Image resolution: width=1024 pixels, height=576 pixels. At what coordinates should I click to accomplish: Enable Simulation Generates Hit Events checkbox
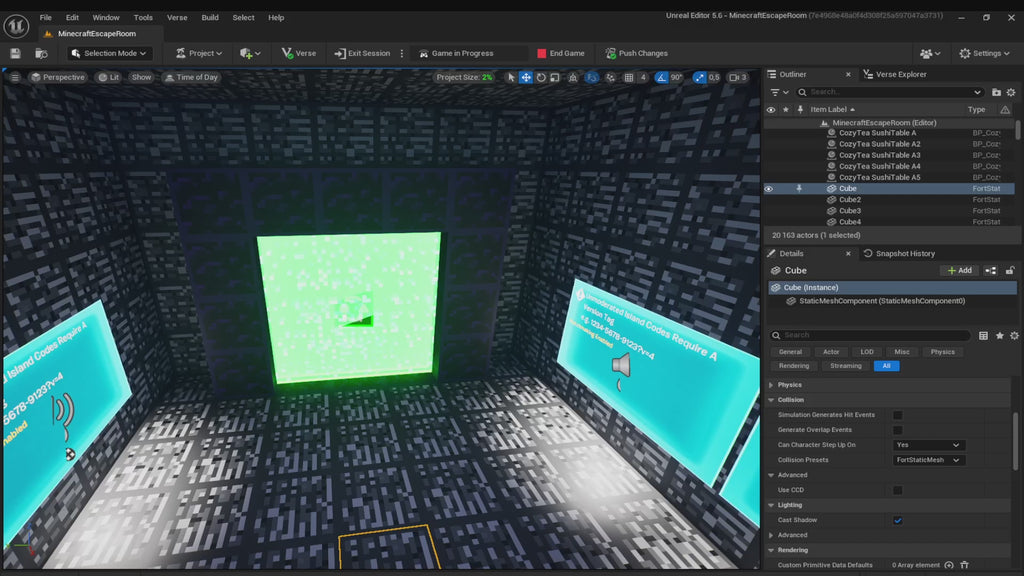pos(897,415)
